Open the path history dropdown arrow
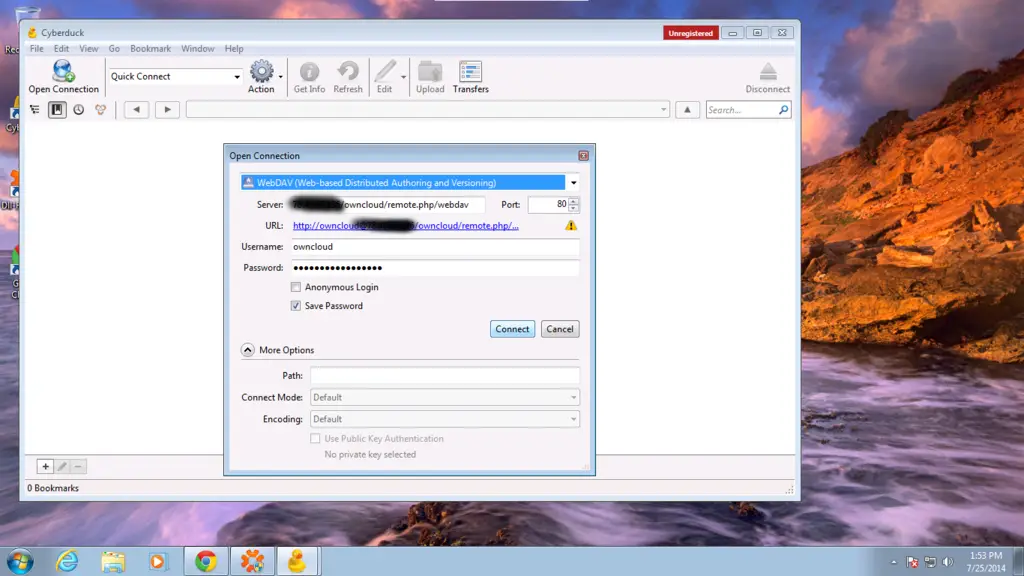 (664, 110)
